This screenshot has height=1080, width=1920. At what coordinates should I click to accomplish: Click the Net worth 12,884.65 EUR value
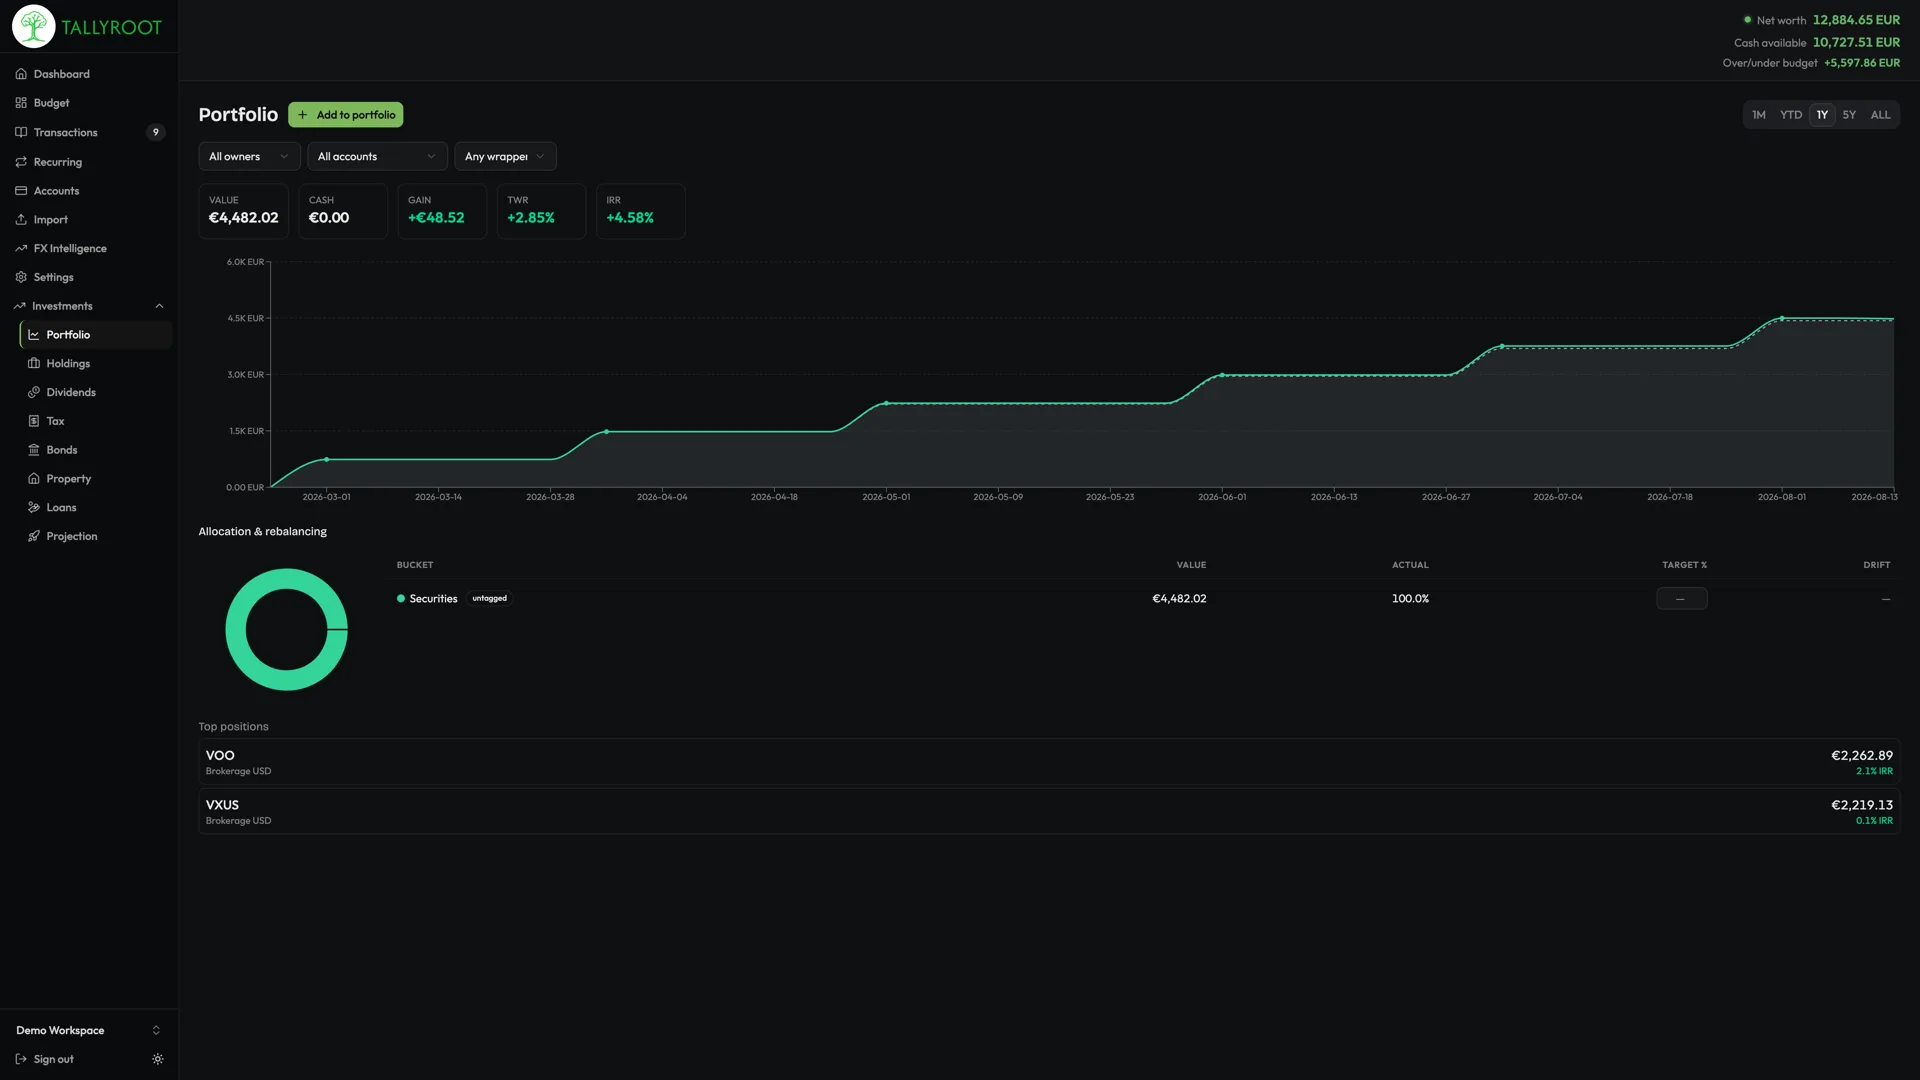(x=1856, y=20)
